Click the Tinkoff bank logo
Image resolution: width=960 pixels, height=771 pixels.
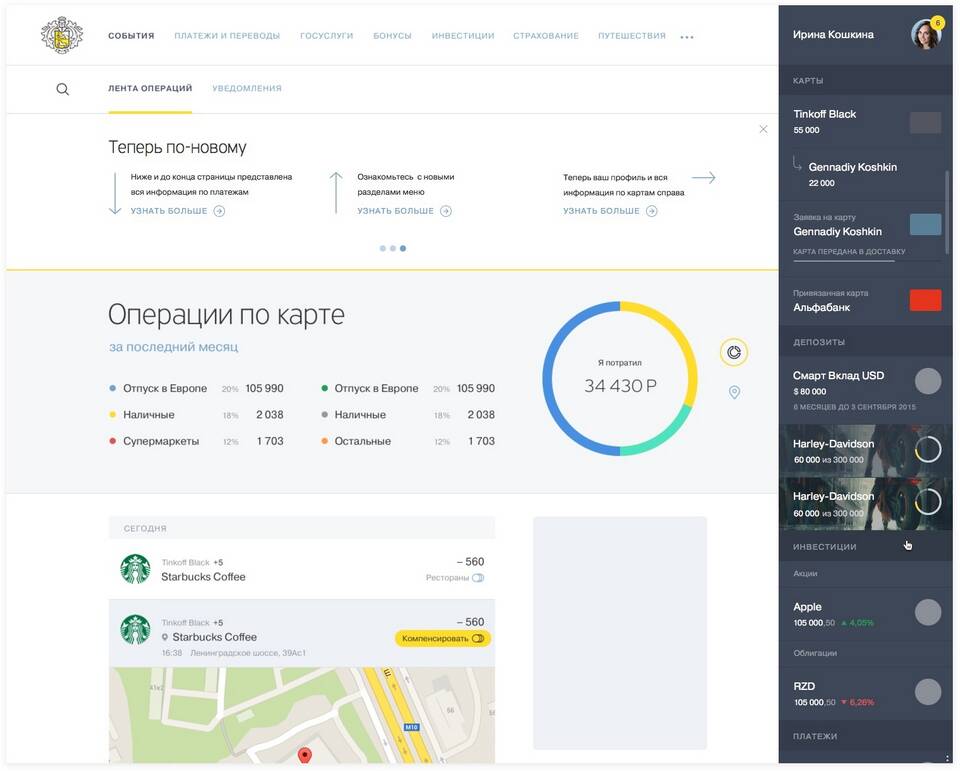62,36
